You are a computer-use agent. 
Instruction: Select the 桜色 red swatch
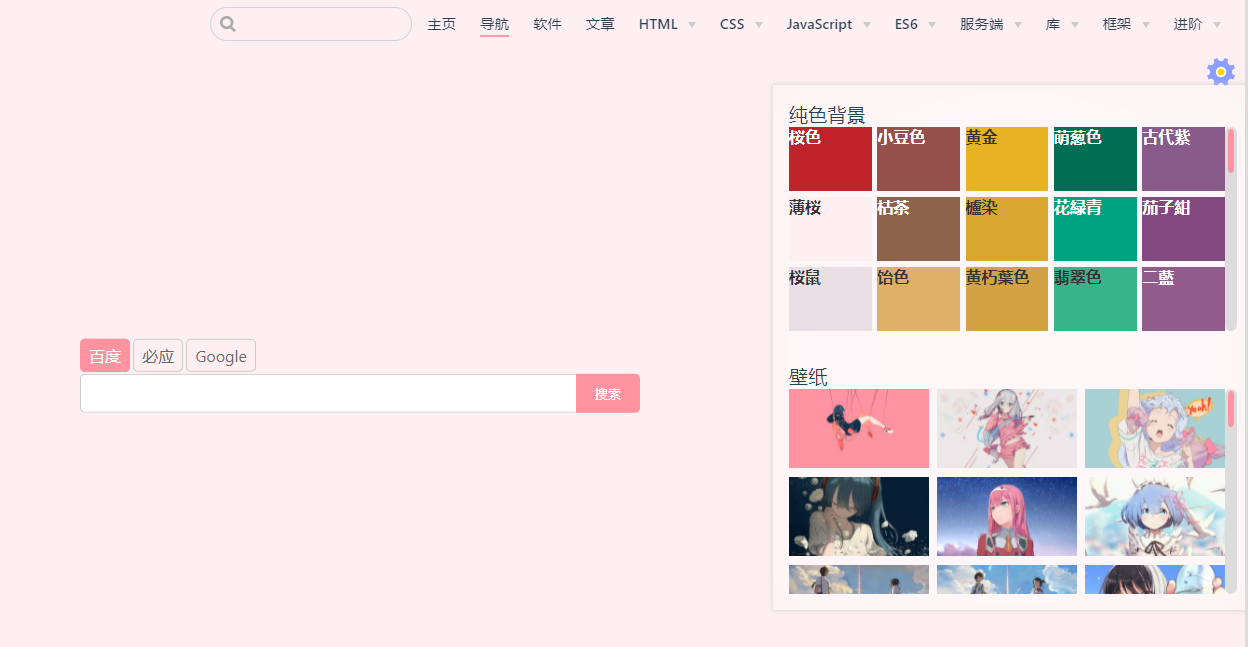click(x=830, y=159)
